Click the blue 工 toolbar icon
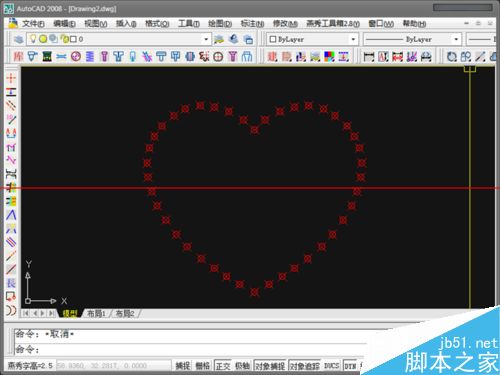The height and width of the screenshot is (375, 500). [x=344, y=56]
